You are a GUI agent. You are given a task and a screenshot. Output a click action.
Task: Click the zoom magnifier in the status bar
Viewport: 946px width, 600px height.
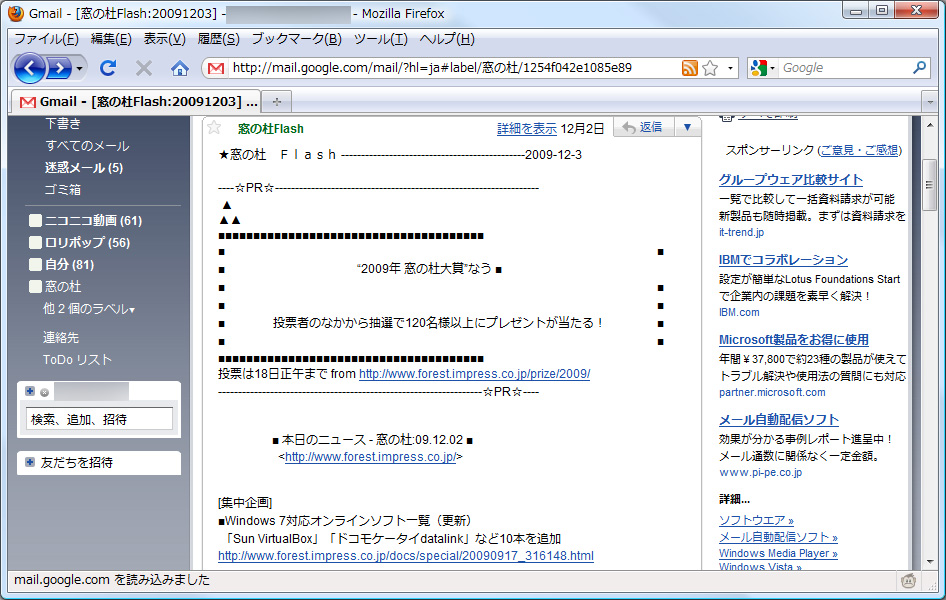coord(908,580)
